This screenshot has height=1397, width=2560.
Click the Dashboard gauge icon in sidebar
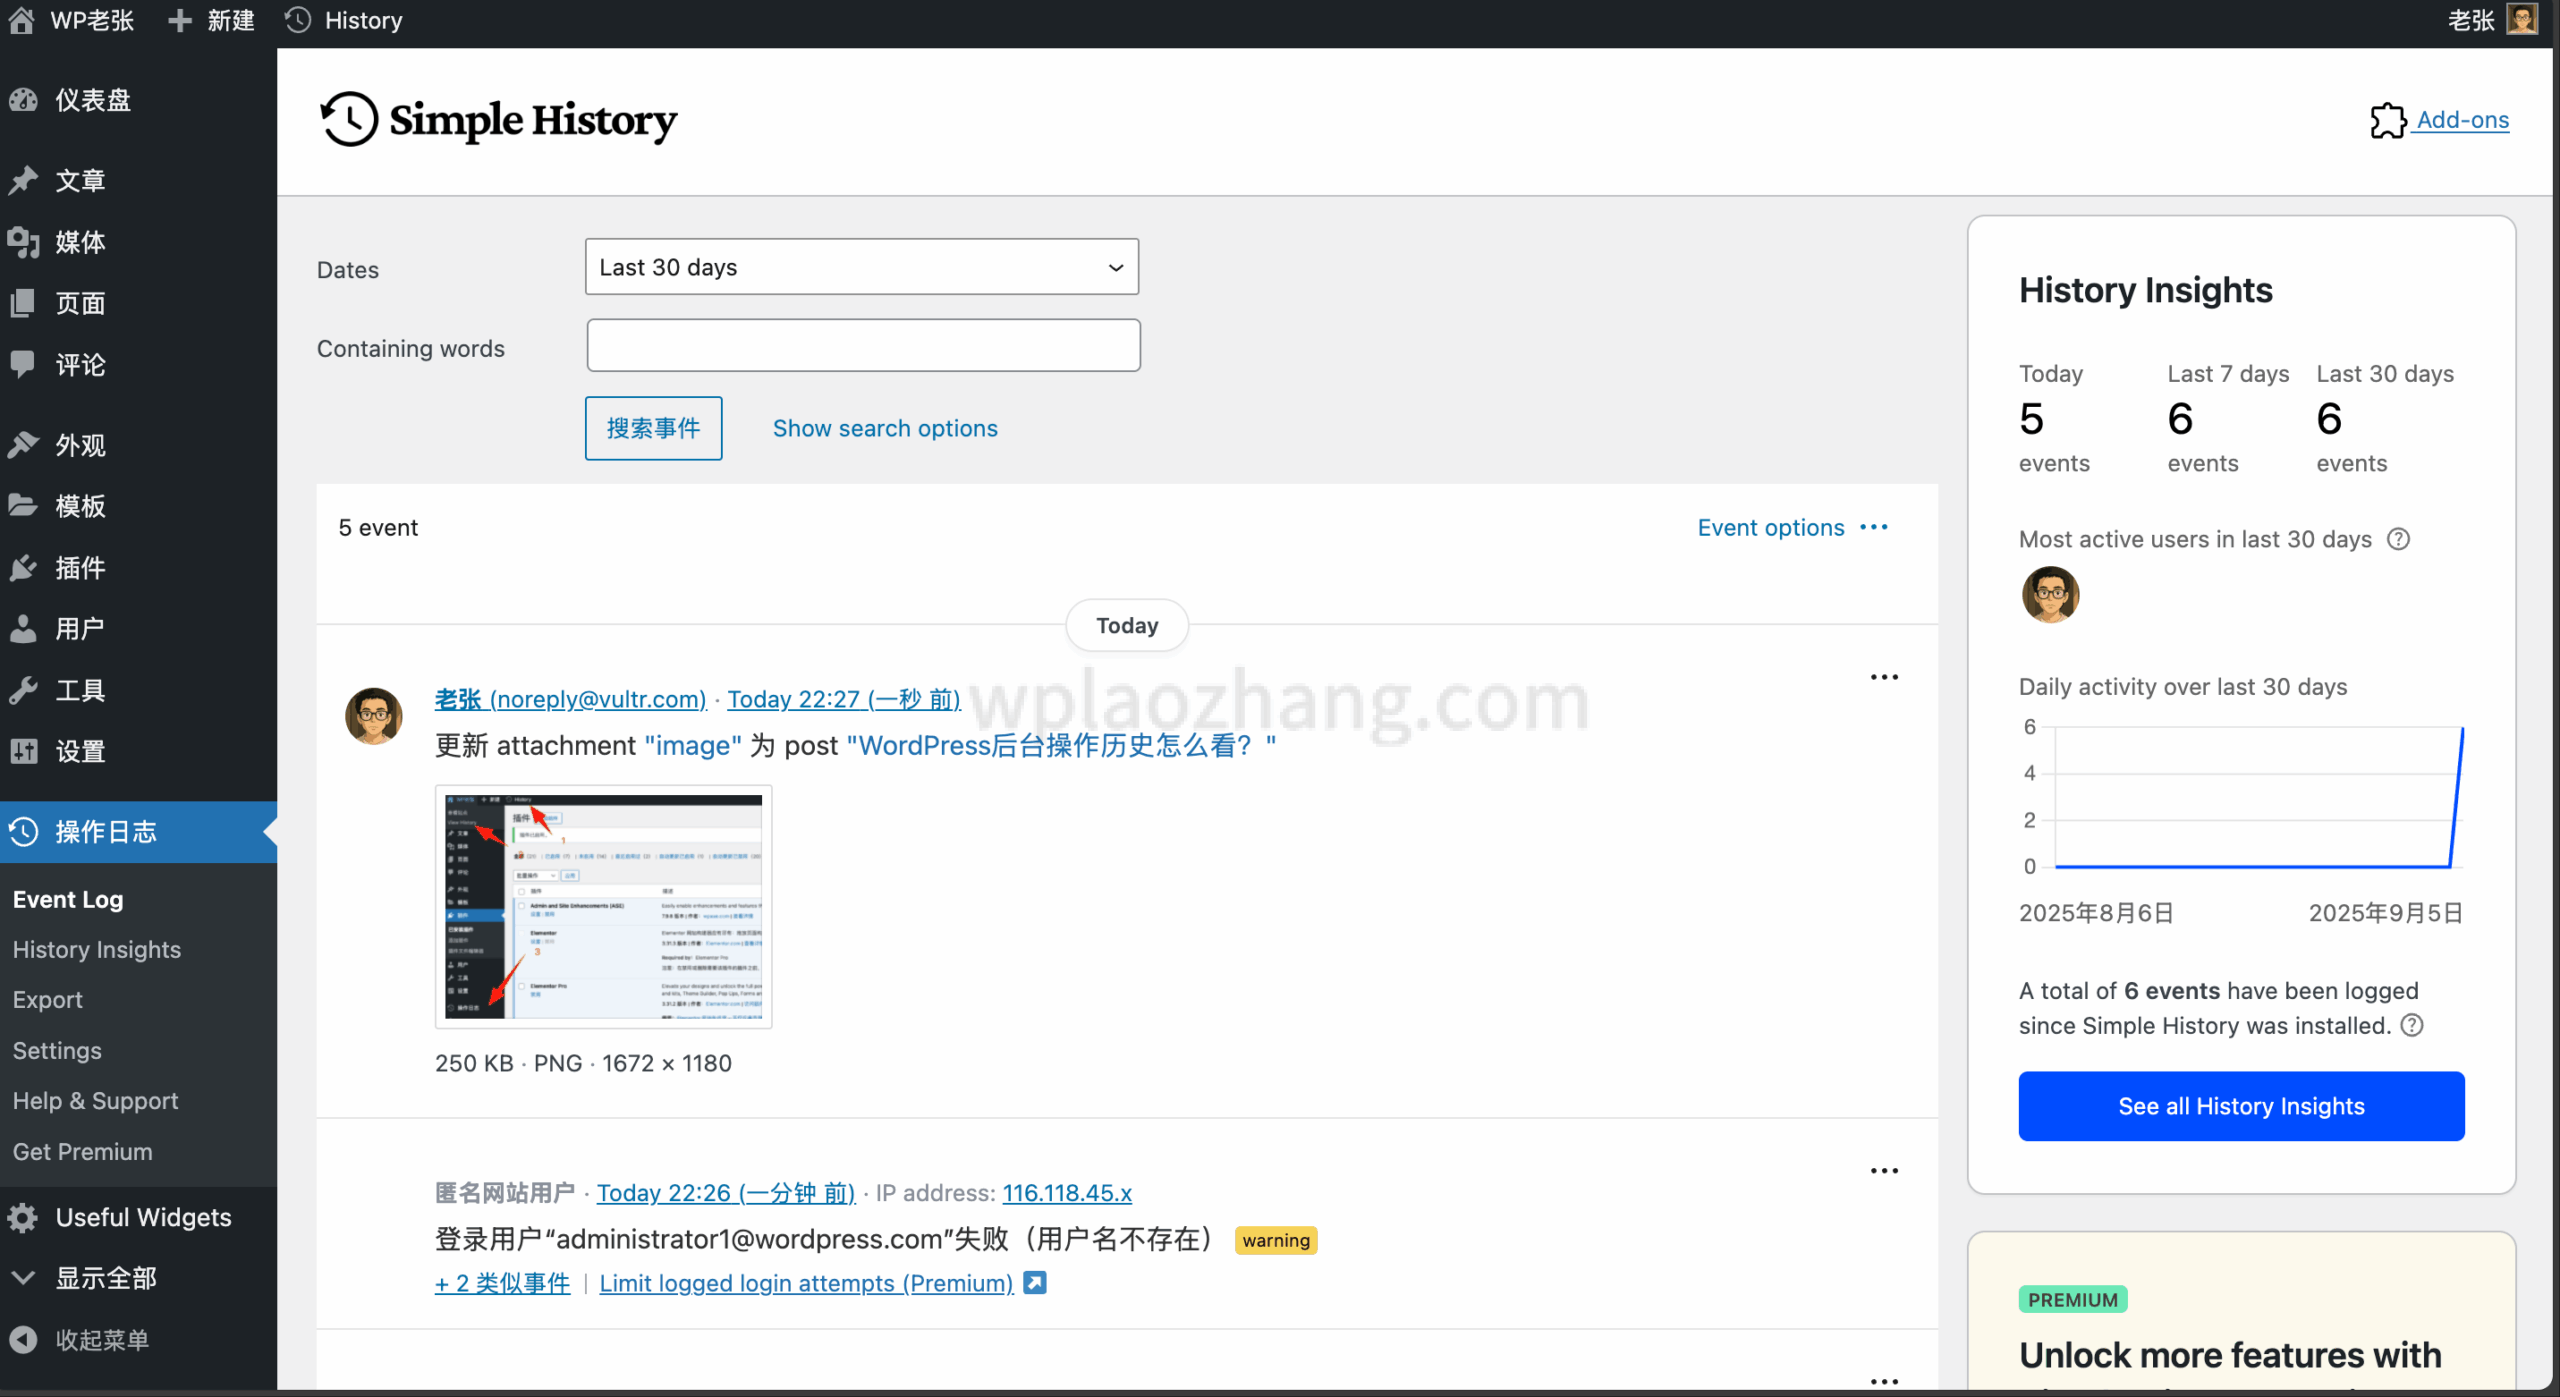pyautogui.click(x=23, y=100)
